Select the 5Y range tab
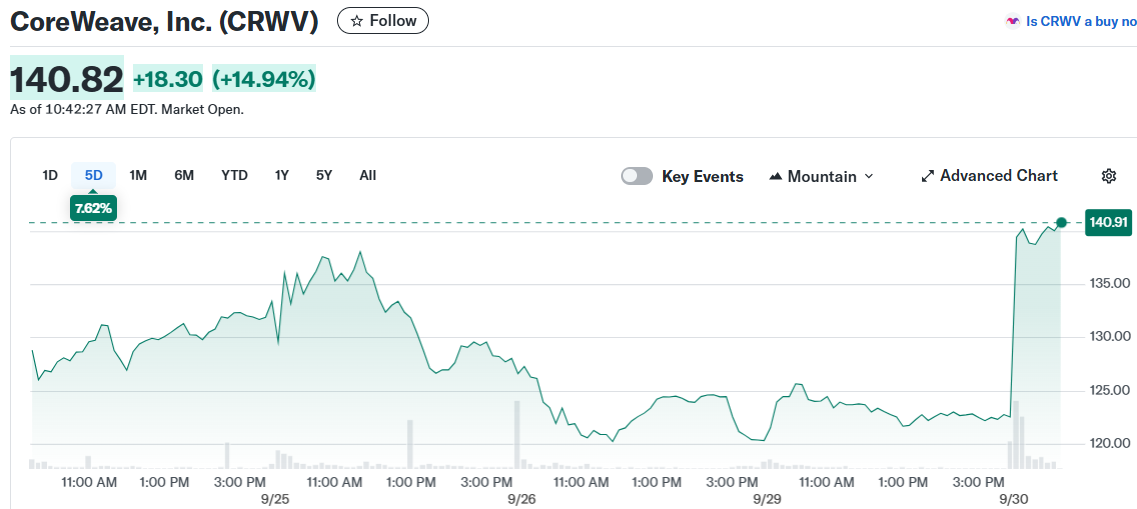This screenshot has height=509, width=1137. (324, 175)
